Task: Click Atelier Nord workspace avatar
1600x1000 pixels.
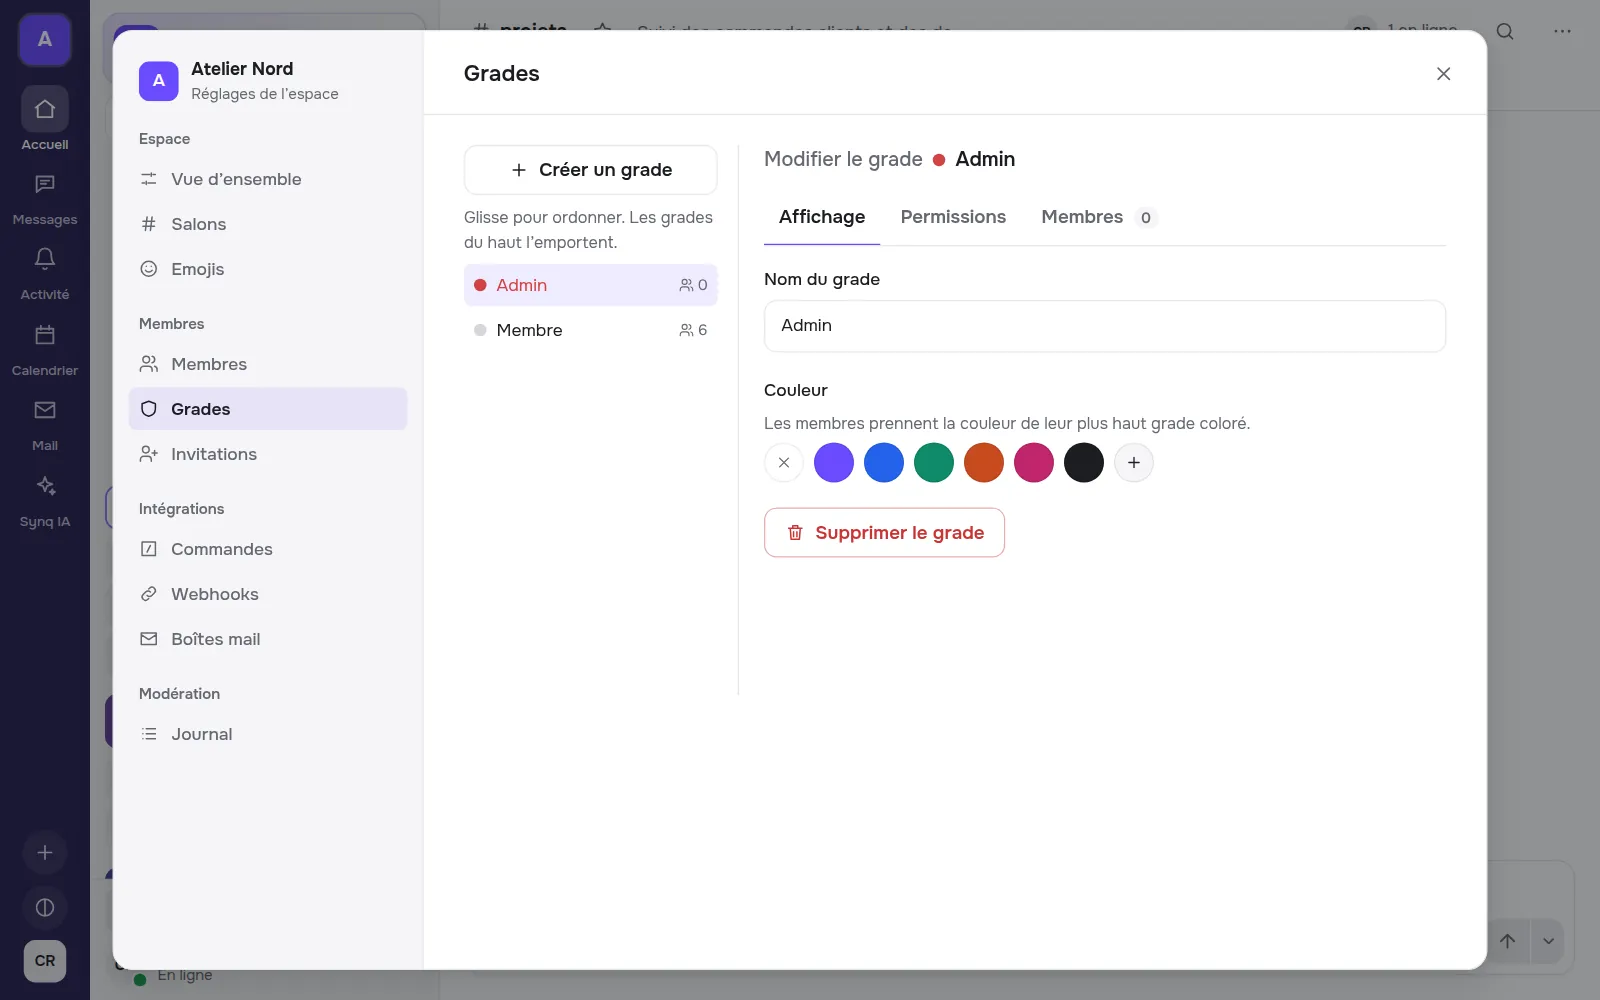Action: 159,81
